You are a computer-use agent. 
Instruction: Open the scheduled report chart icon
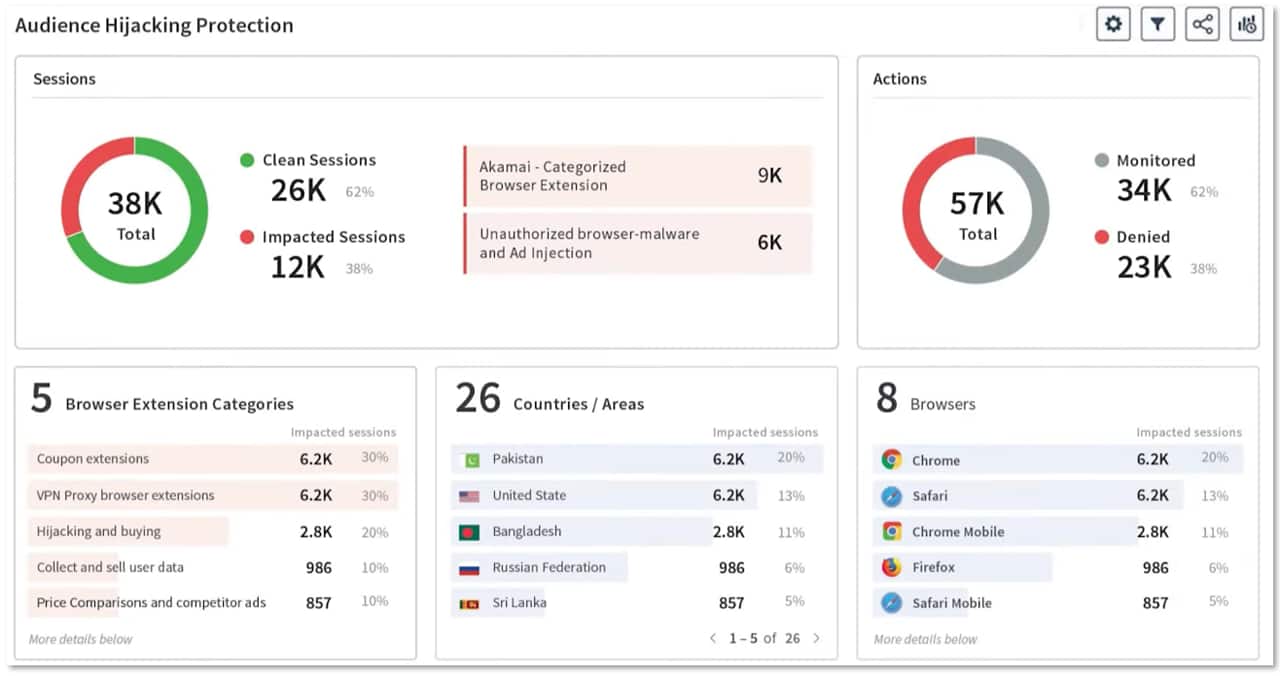click(x=1246, y=25)
